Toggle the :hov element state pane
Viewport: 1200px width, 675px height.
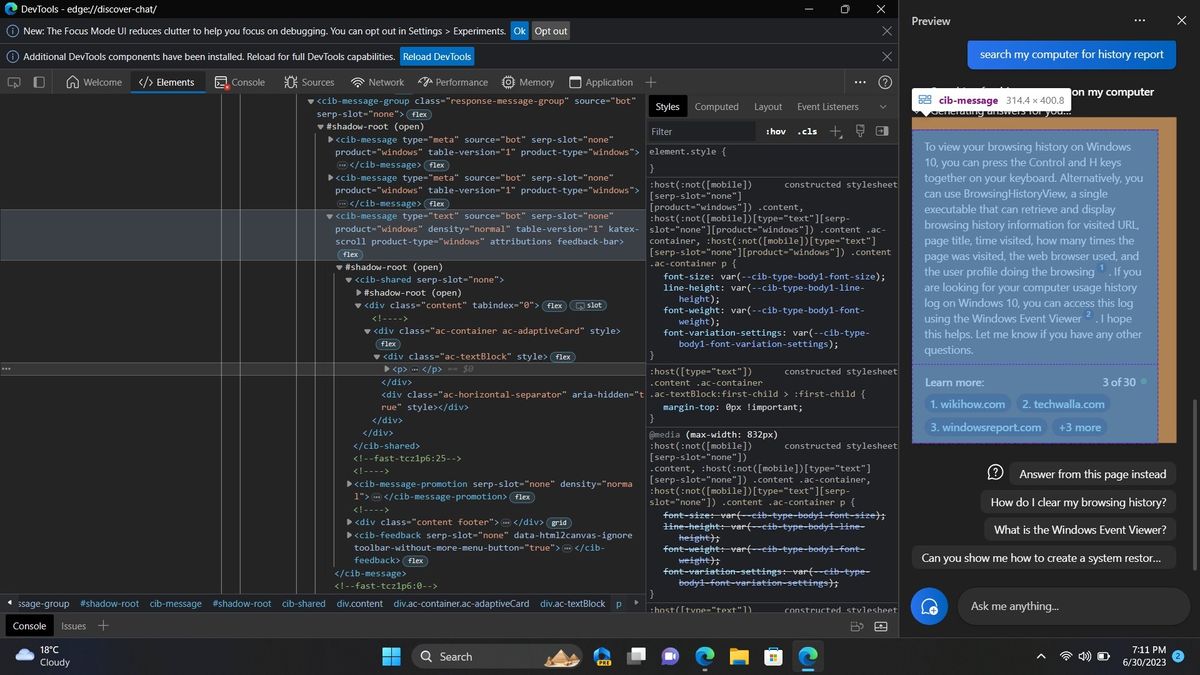click(x=776, y=131)
